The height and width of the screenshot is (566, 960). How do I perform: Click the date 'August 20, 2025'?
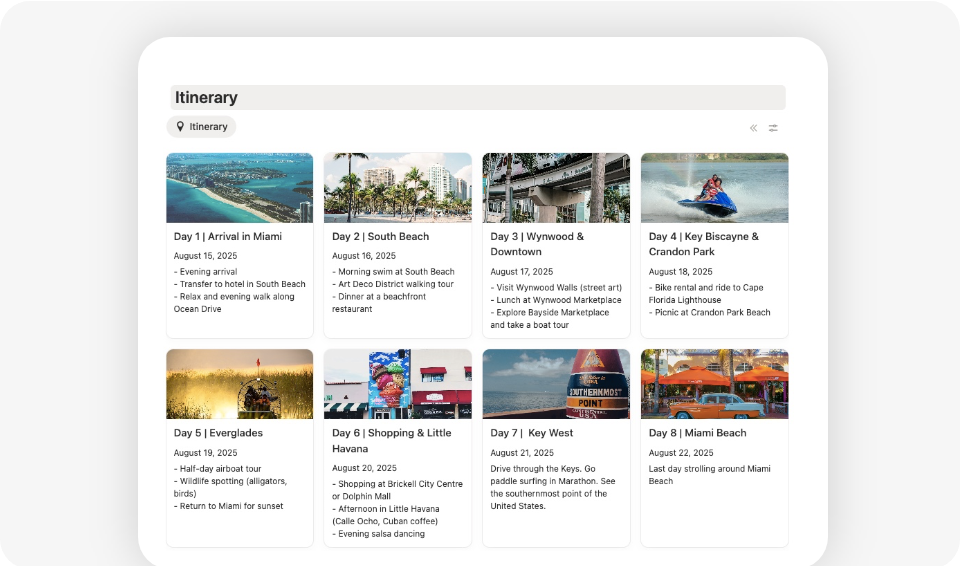tap(364, 468)
